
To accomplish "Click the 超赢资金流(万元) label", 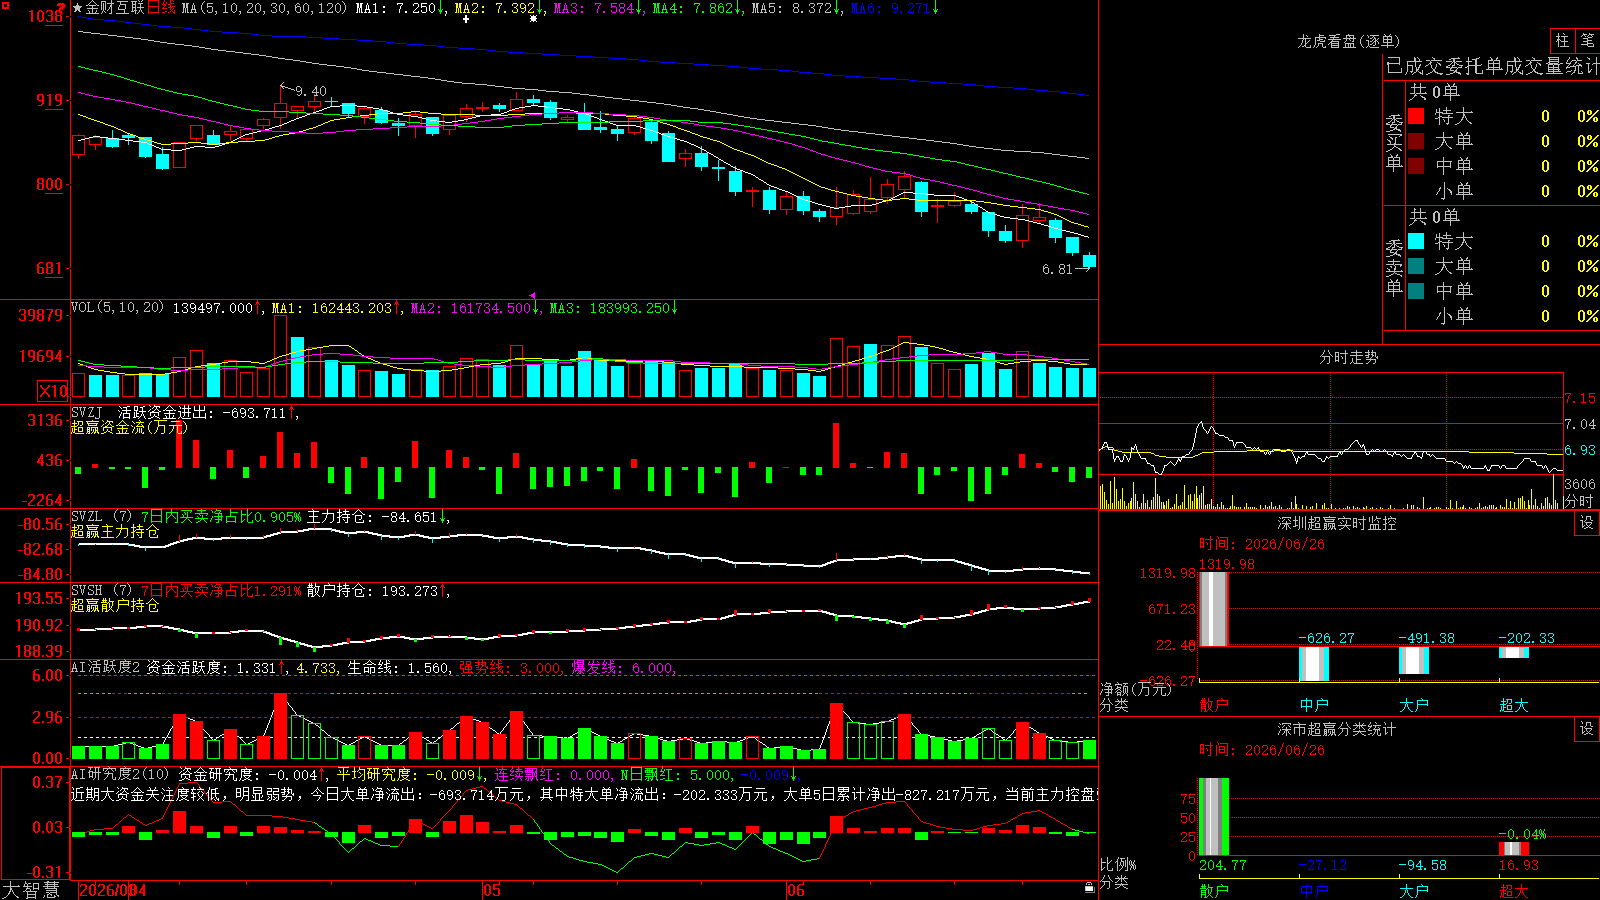I will tap(129, 427).
